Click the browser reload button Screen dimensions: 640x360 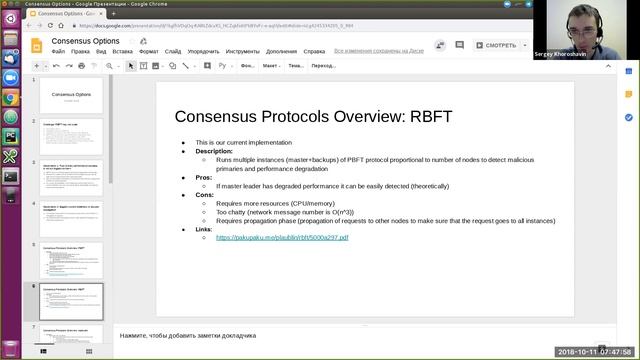[x=50, y=25]
